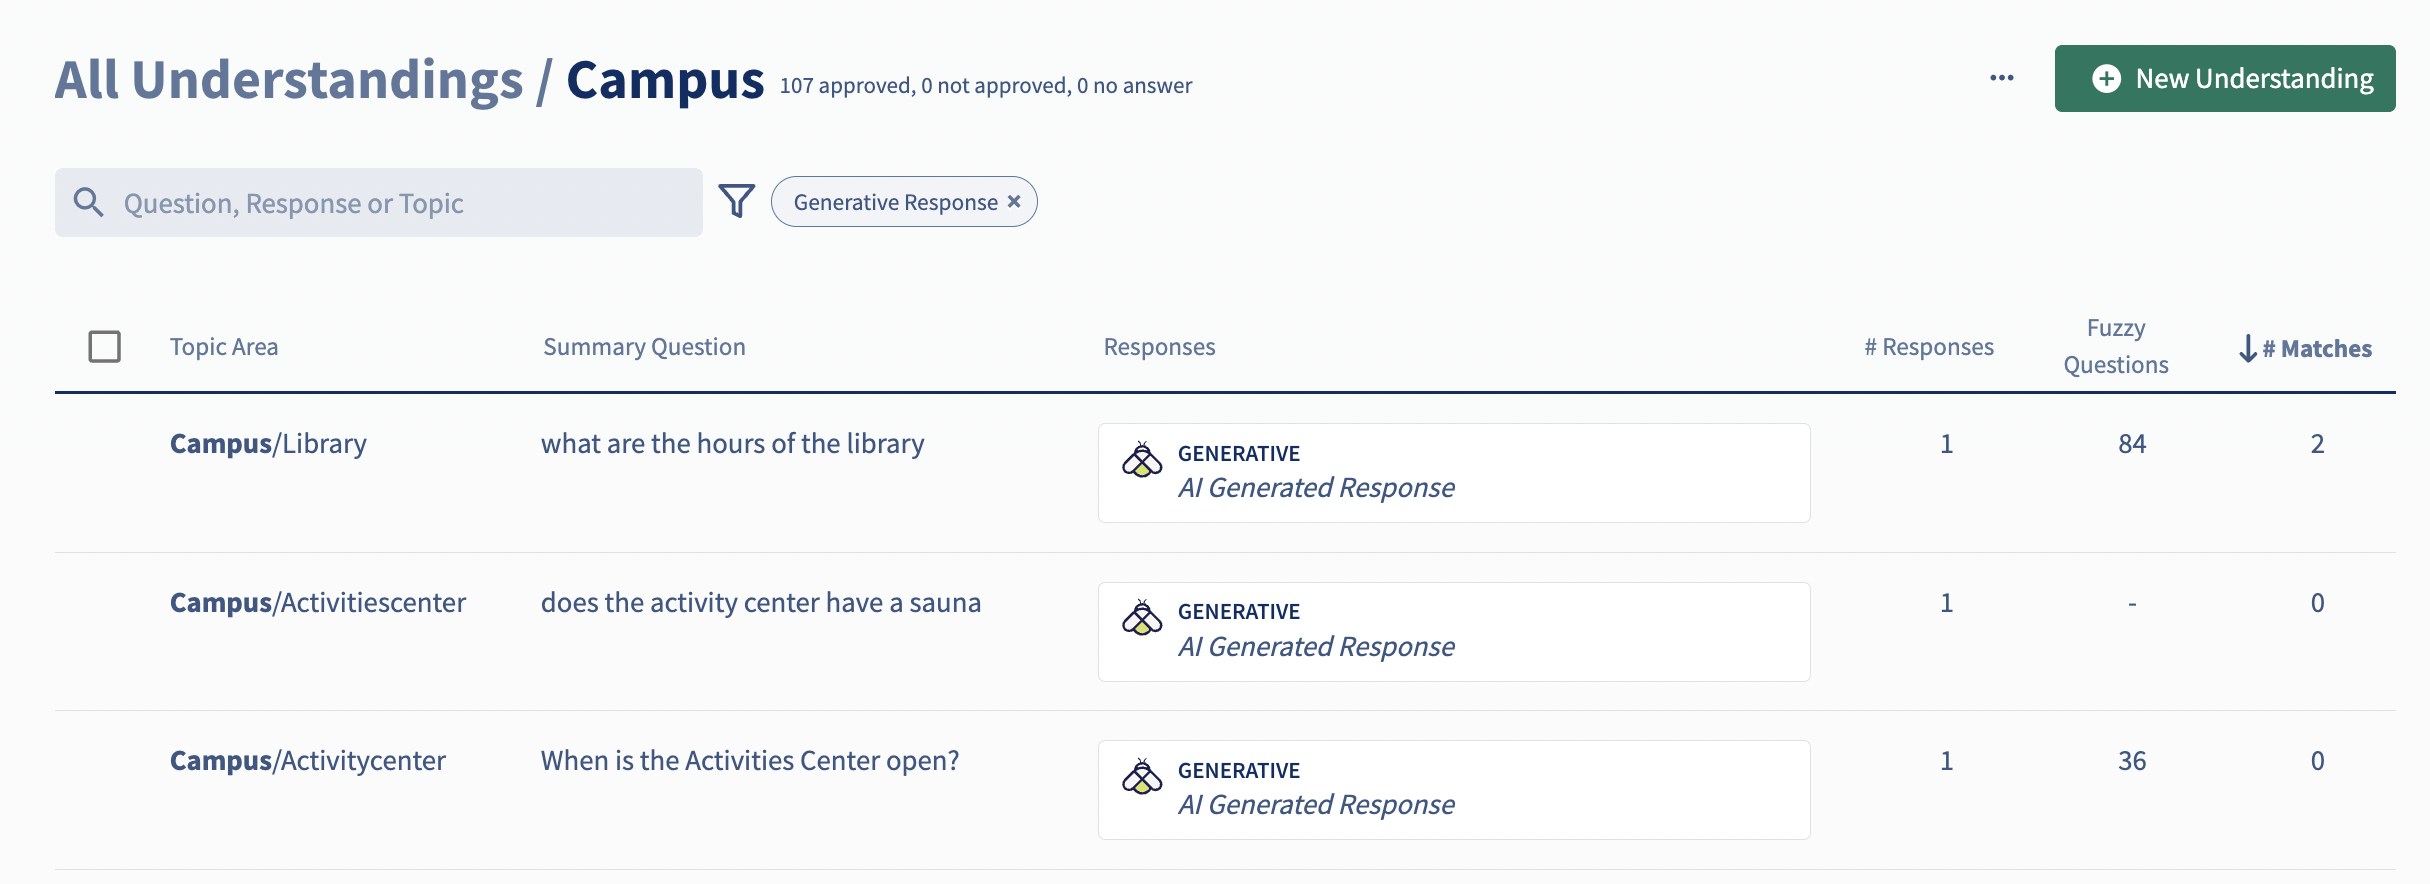2430x884 pixels.
Task: Go to All Understandings breadcrumb
Action: click(289, 80)
